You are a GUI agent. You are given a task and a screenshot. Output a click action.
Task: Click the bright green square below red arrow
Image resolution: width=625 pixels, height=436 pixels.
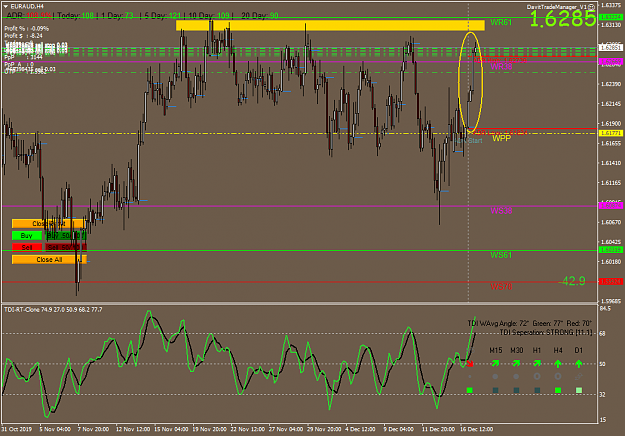[x=470, y=390]
